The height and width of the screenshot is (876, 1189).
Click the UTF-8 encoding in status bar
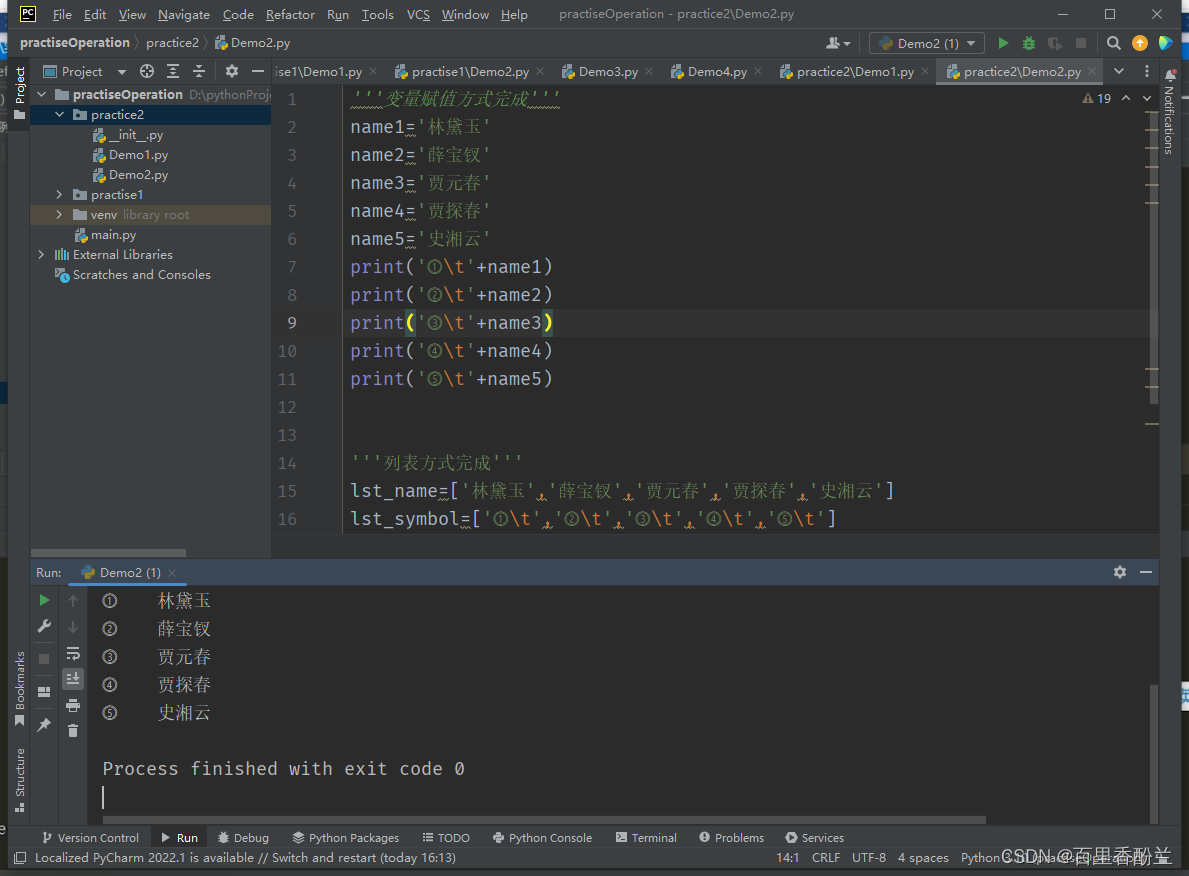(868, 858)
